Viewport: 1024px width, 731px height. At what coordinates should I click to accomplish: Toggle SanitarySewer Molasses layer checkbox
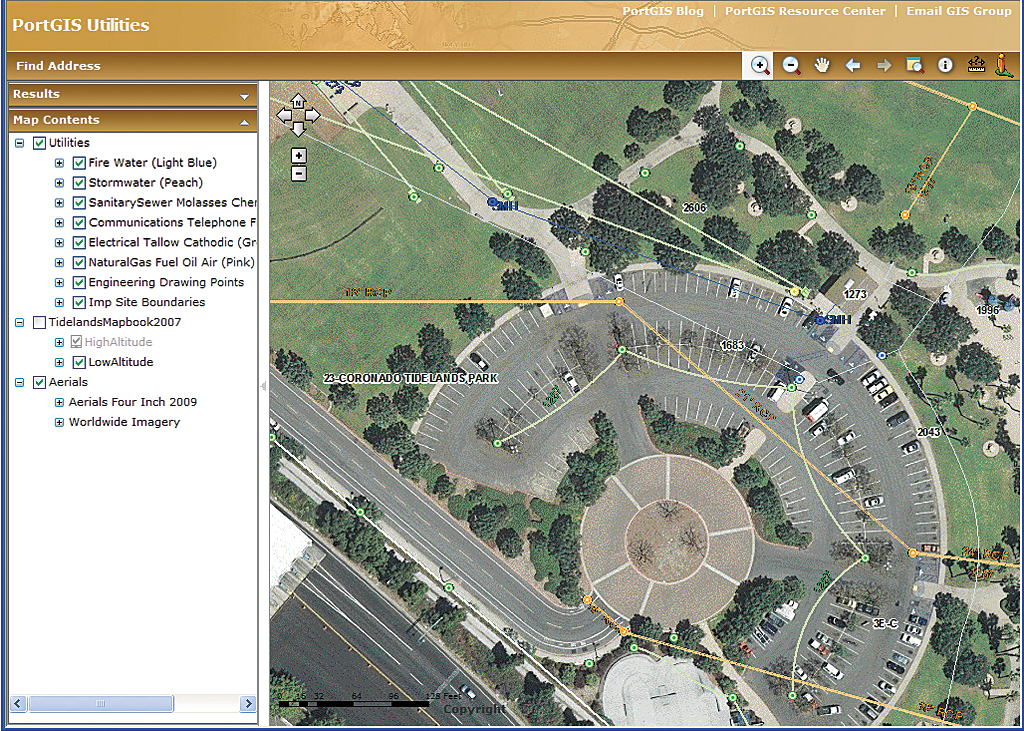(79, 203)
